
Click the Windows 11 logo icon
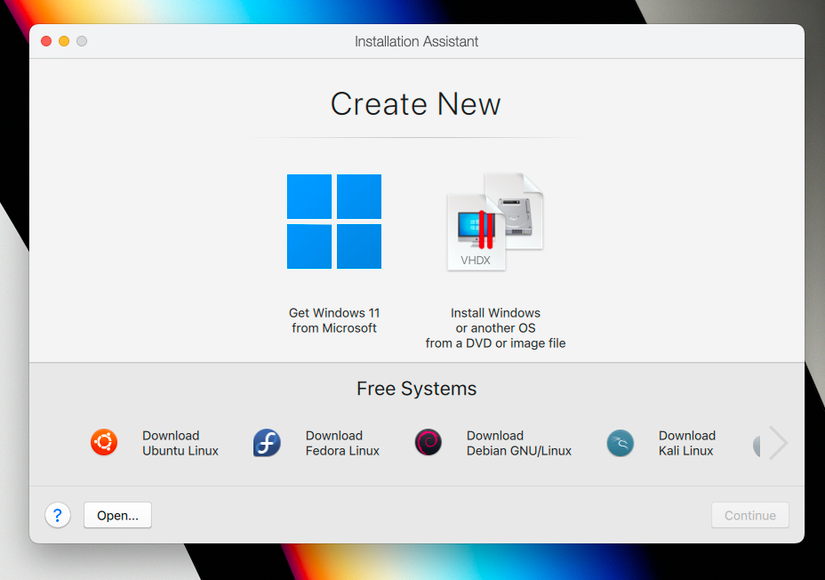tap(334, 221)
